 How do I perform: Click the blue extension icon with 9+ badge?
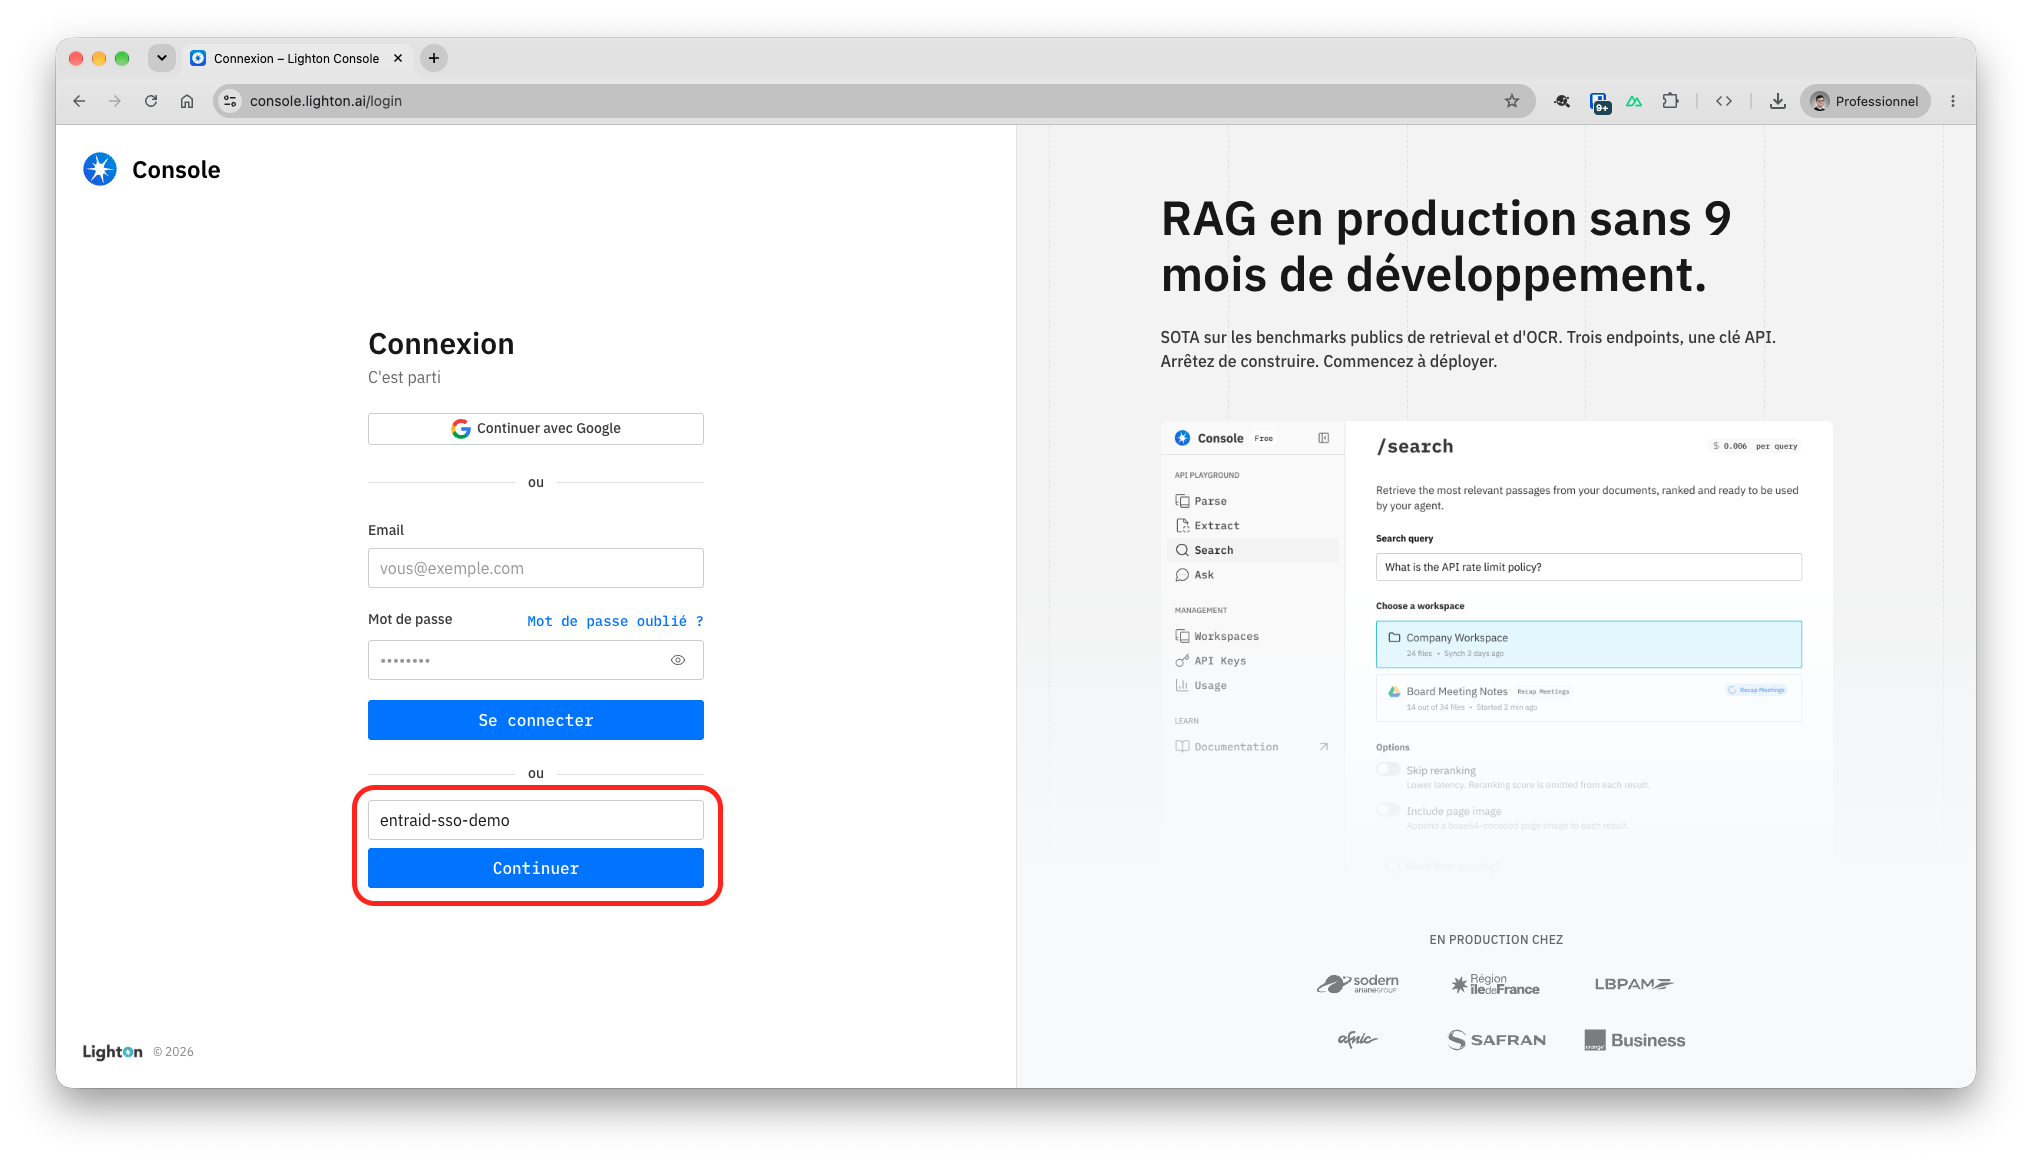point(1600,102)
